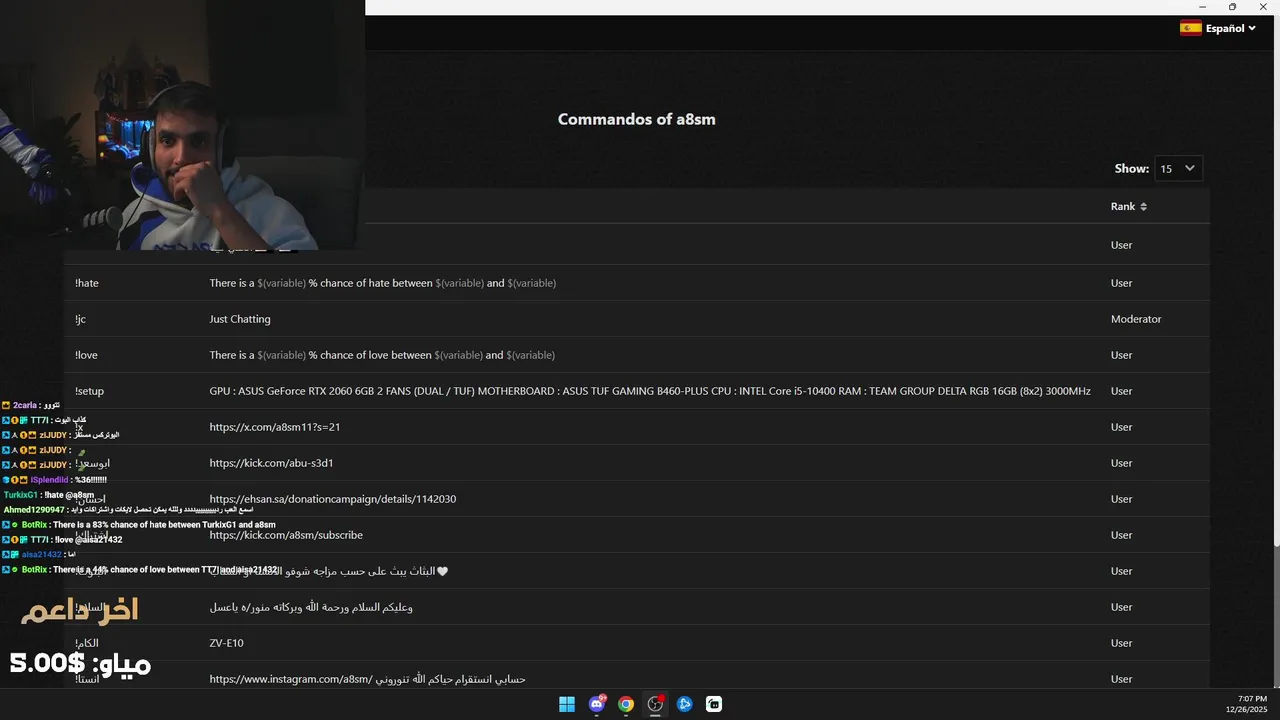Click the Commandos of a8sm heading

tap(637, 119)
